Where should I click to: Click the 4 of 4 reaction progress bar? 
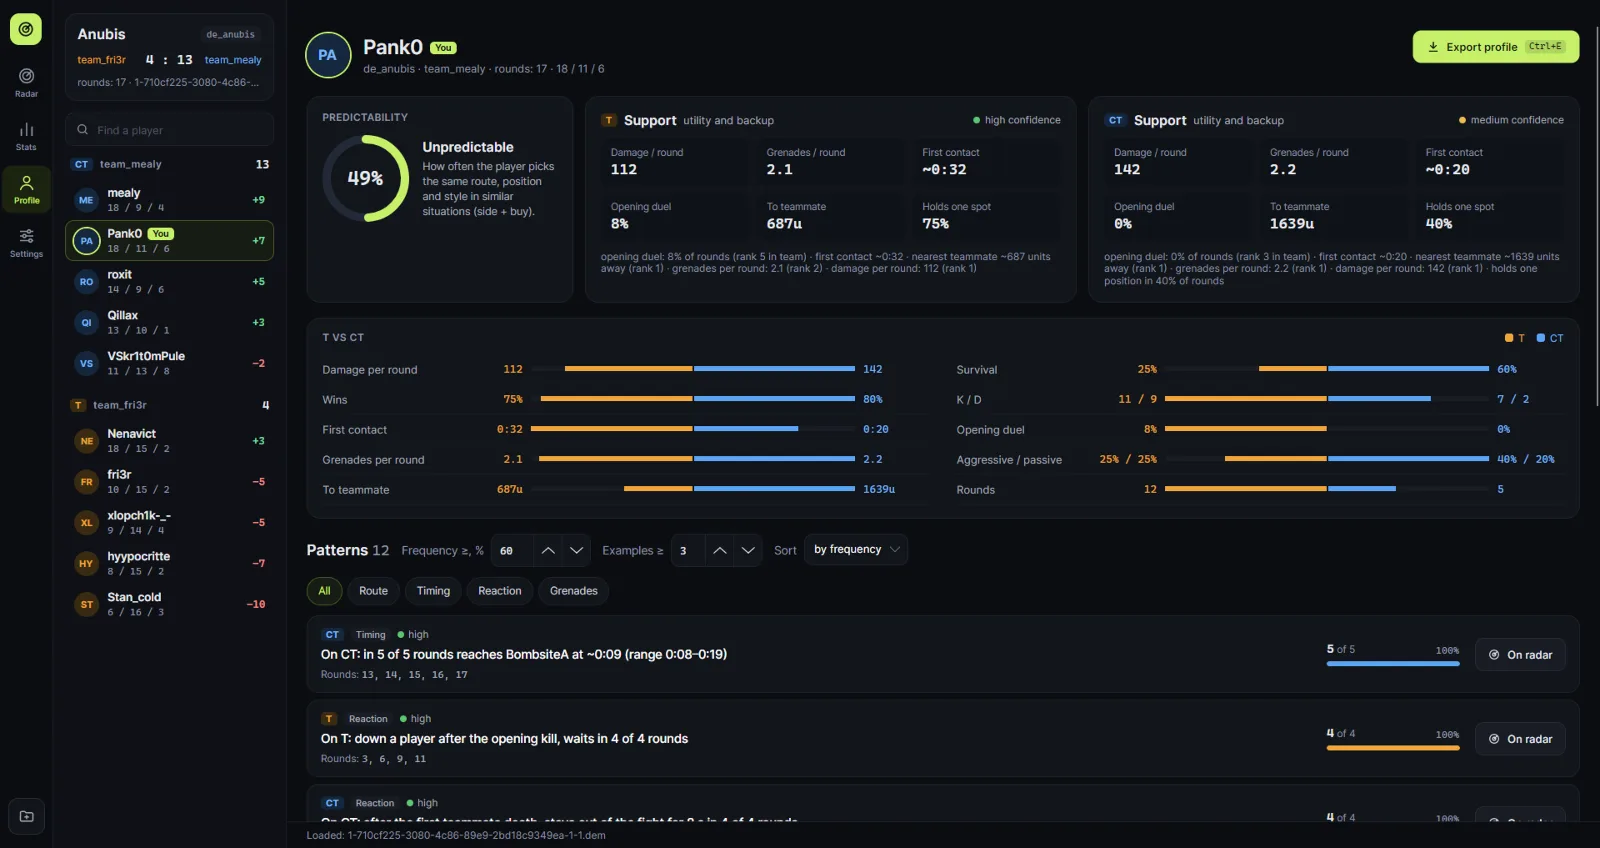tap(1393, 748)
